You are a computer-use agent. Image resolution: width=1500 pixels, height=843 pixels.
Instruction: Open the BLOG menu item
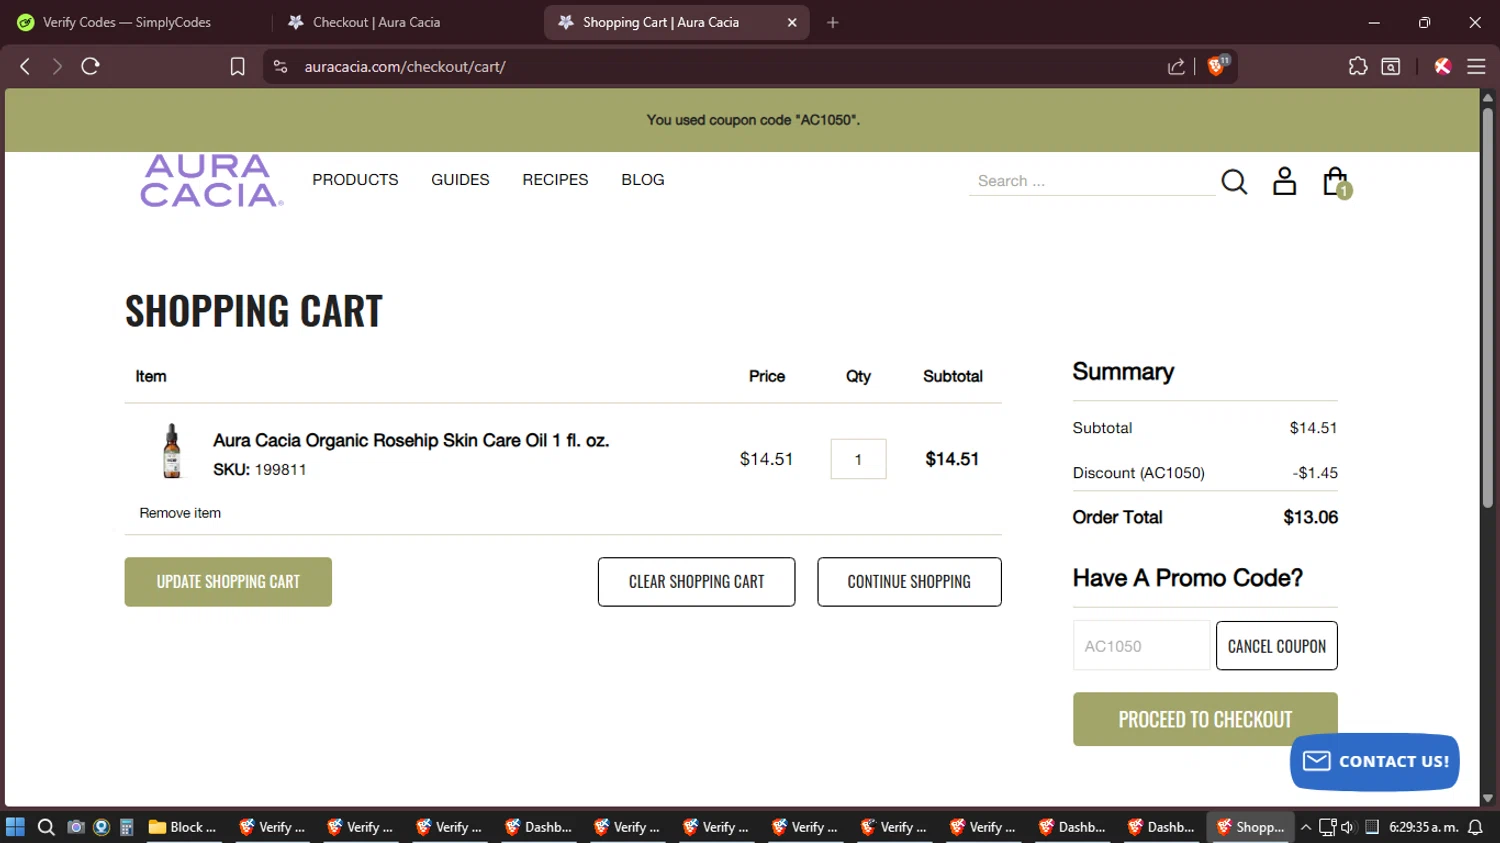click(x=643, y=180)
